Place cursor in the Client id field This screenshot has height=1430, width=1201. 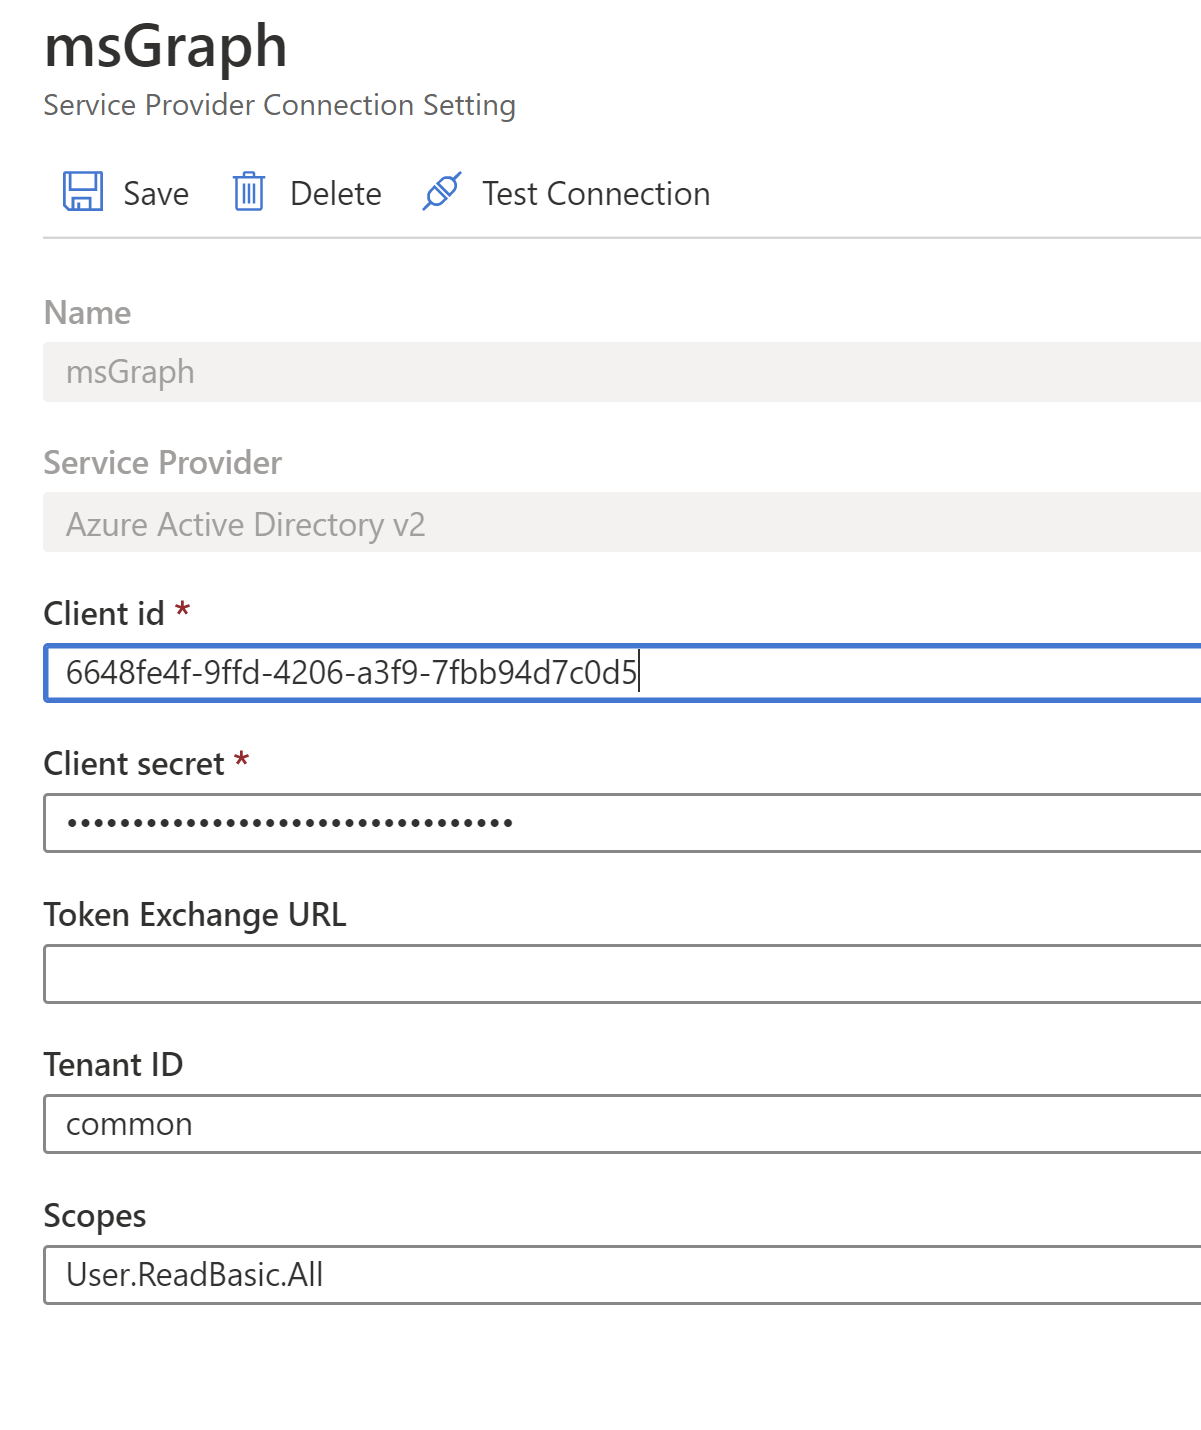(600, 672)
